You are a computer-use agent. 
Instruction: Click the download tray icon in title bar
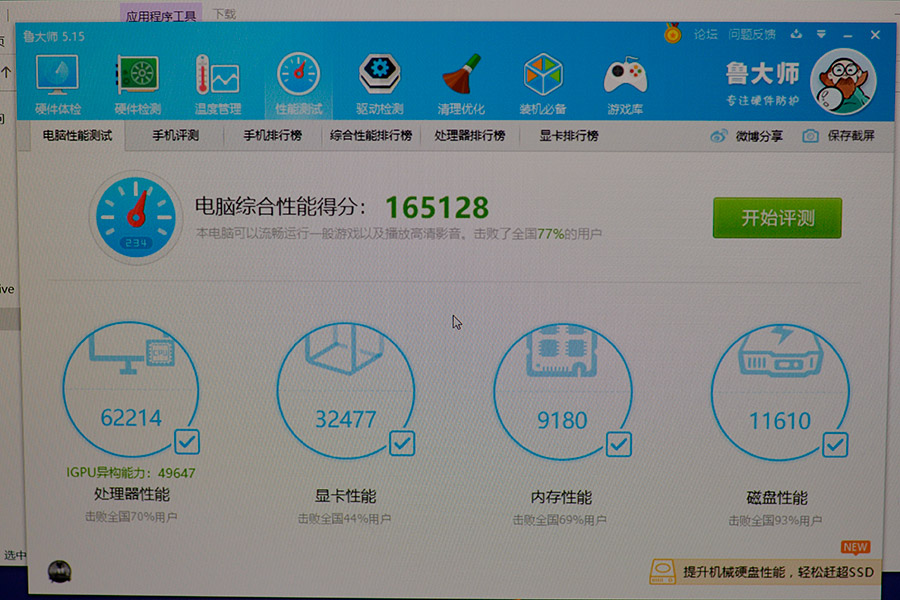796,34
